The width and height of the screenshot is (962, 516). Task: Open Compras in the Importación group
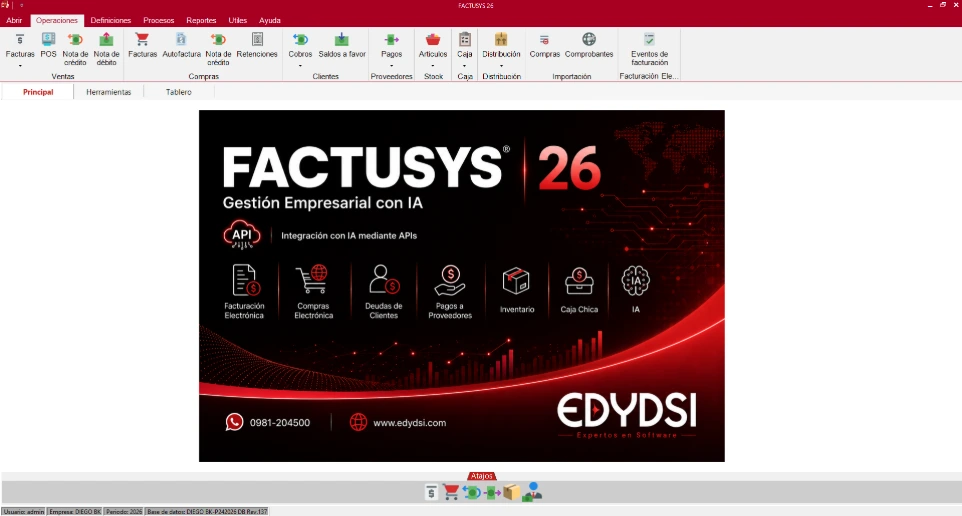click(545, 46)
